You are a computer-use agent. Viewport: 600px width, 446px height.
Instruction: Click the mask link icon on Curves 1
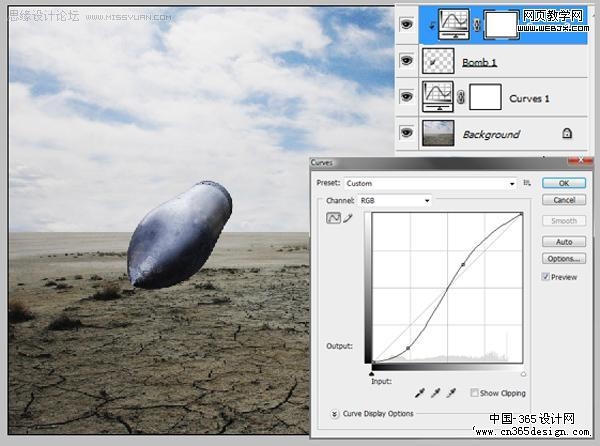(461, 97)
